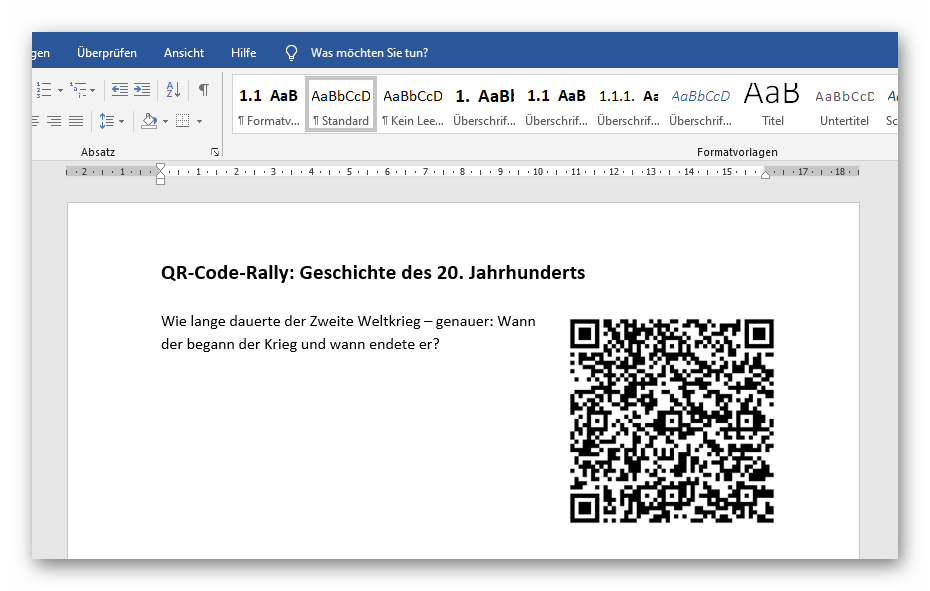The width and height of the screenshot is (930, 591).
Task: Open Absatz paragraph settings dialog launcher
Action: click(215, 152)
